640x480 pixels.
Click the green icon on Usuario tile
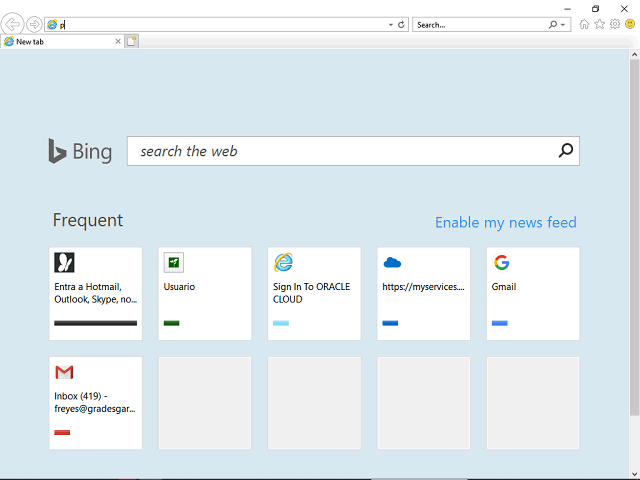coord(173,262)
